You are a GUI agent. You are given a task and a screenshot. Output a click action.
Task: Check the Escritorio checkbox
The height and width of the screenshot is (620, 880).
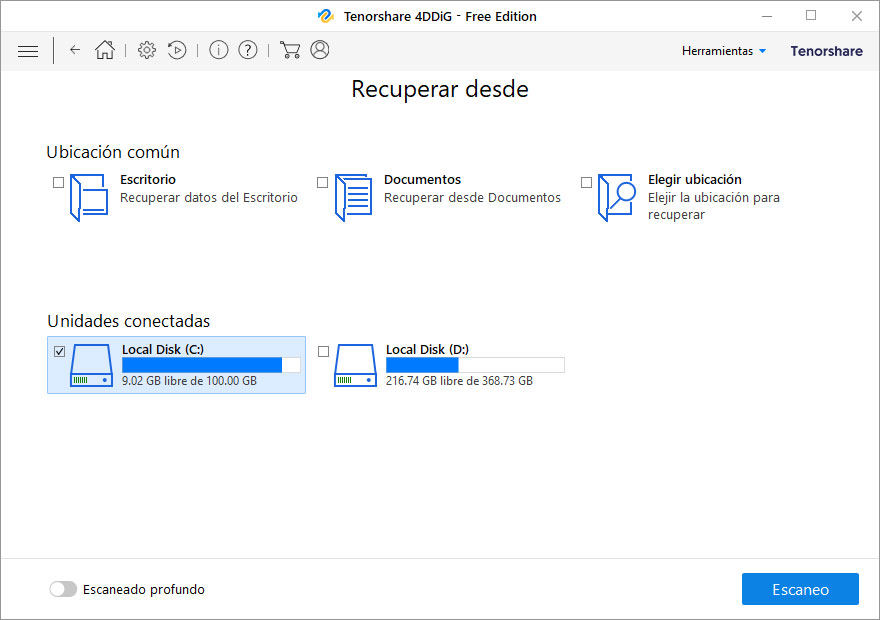(x=58, y=182)
